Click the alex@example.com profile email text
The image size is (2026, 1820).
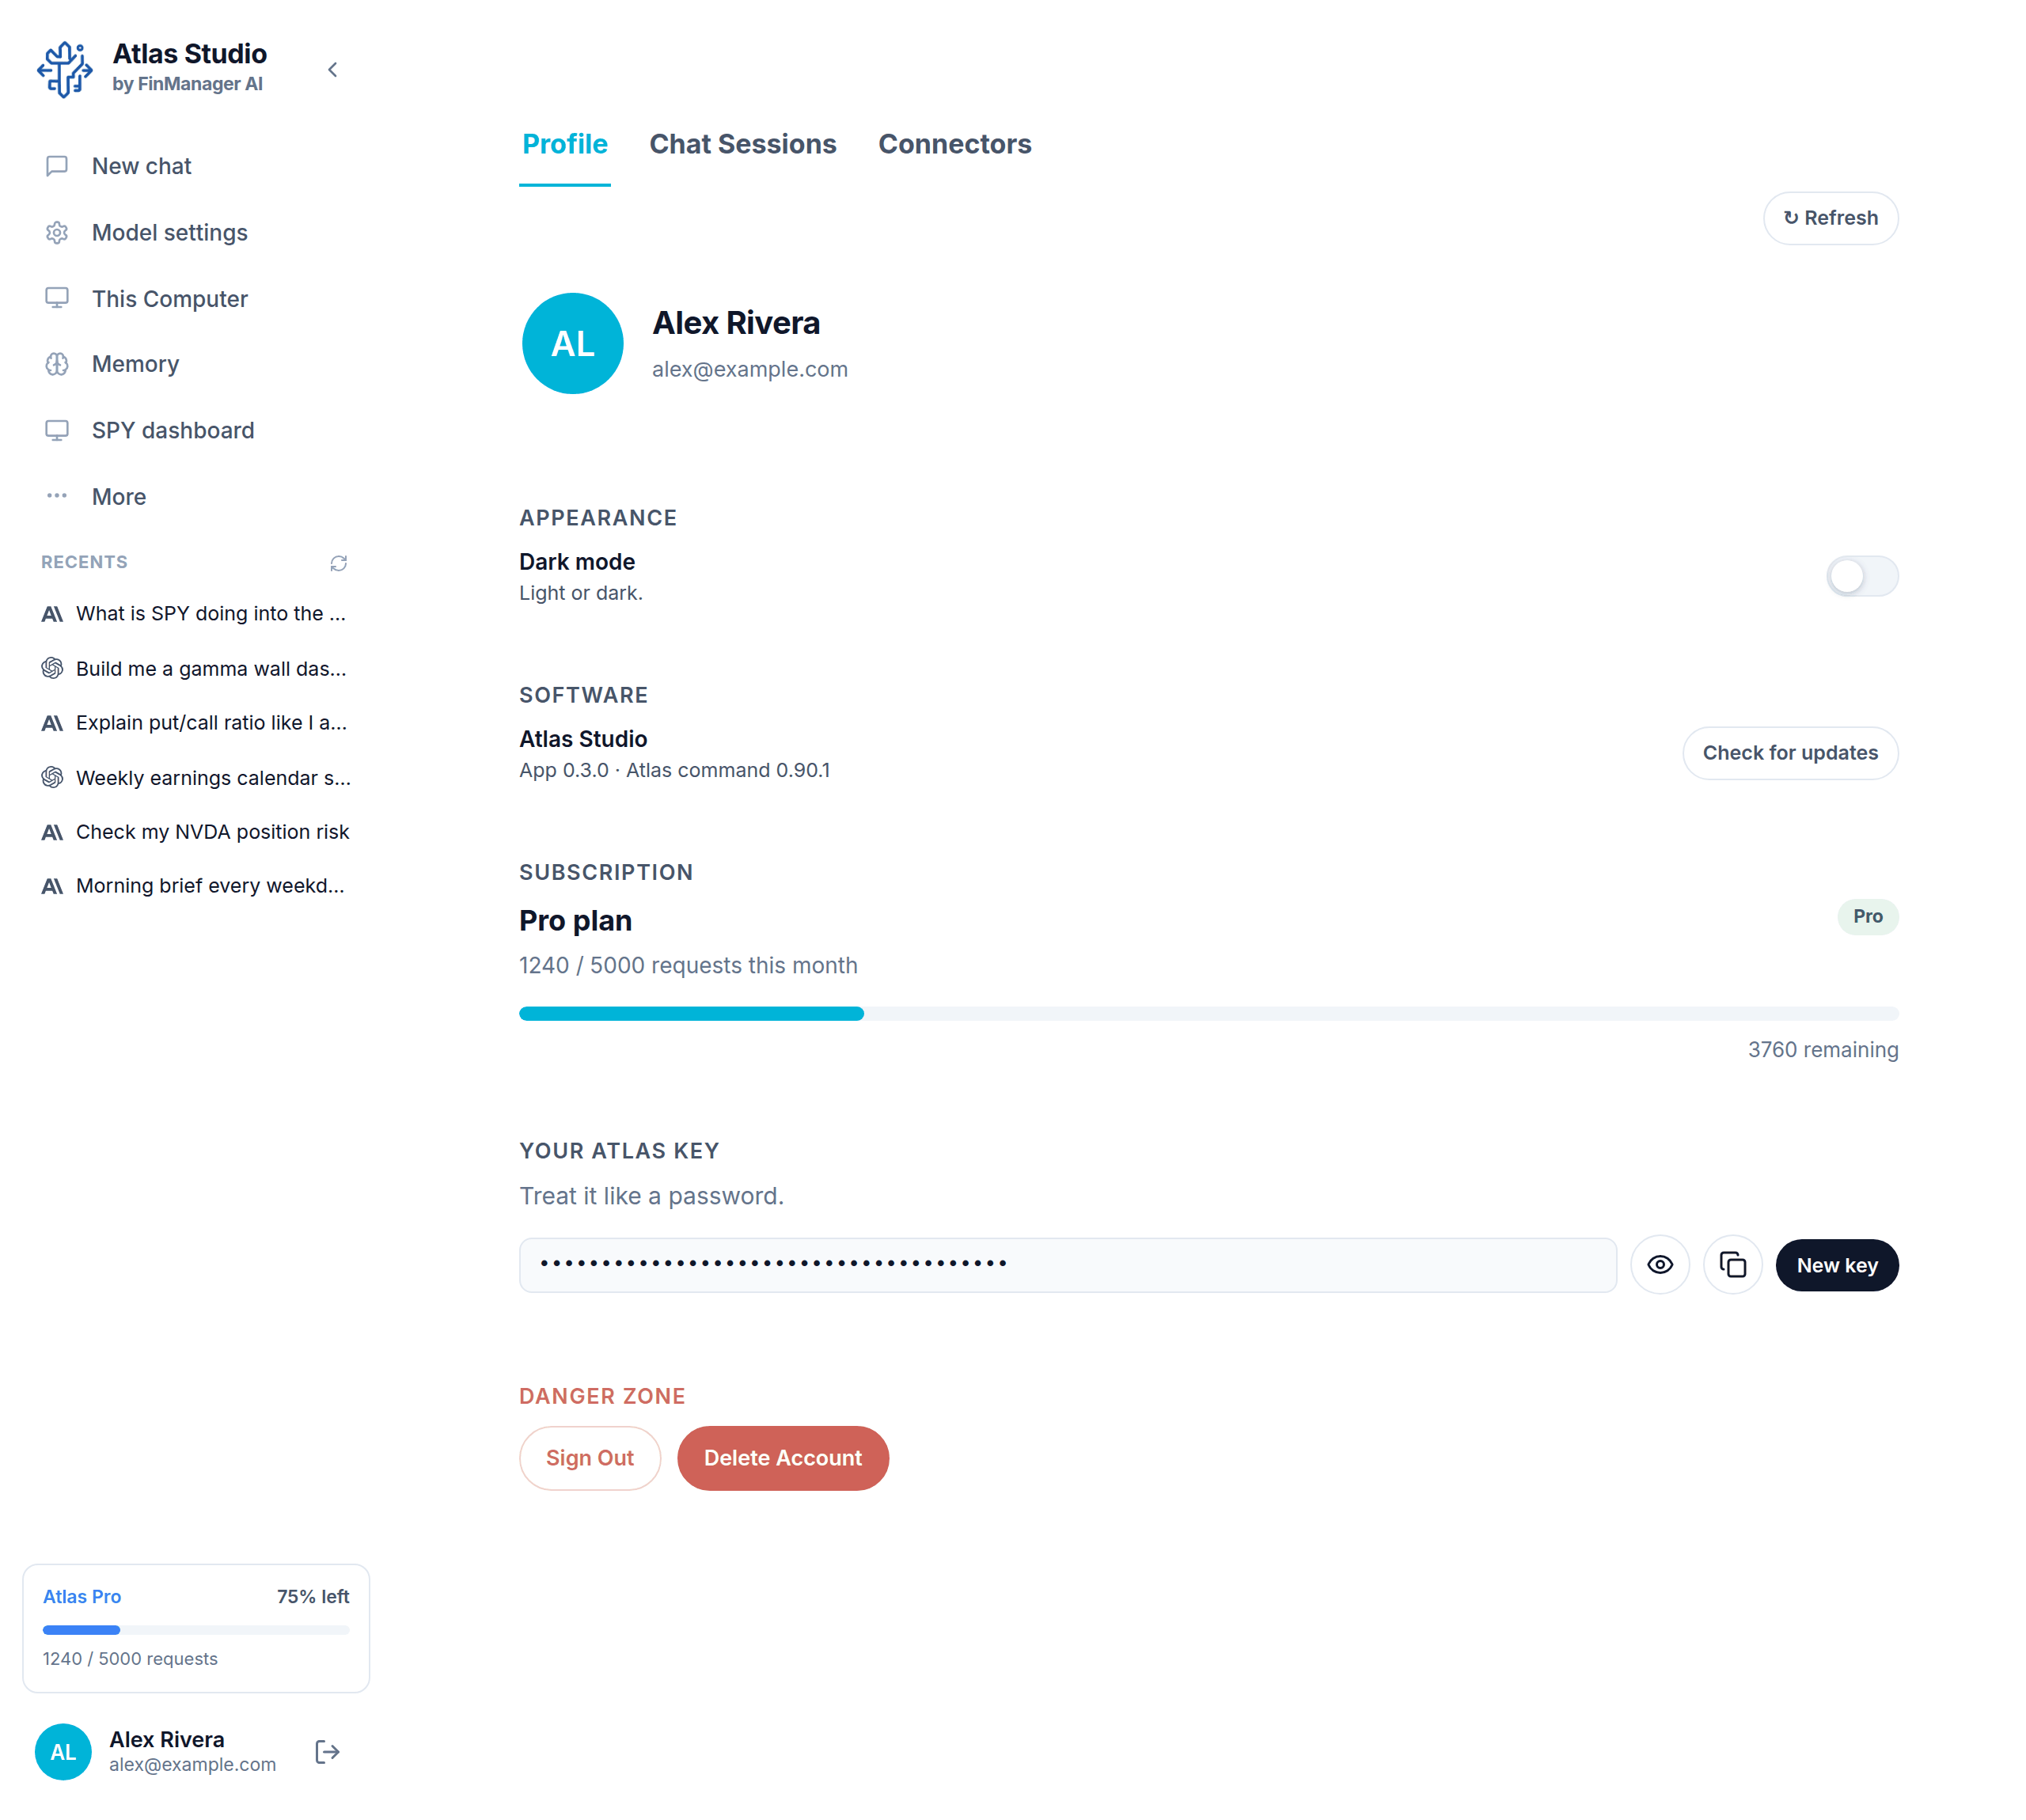750,369
